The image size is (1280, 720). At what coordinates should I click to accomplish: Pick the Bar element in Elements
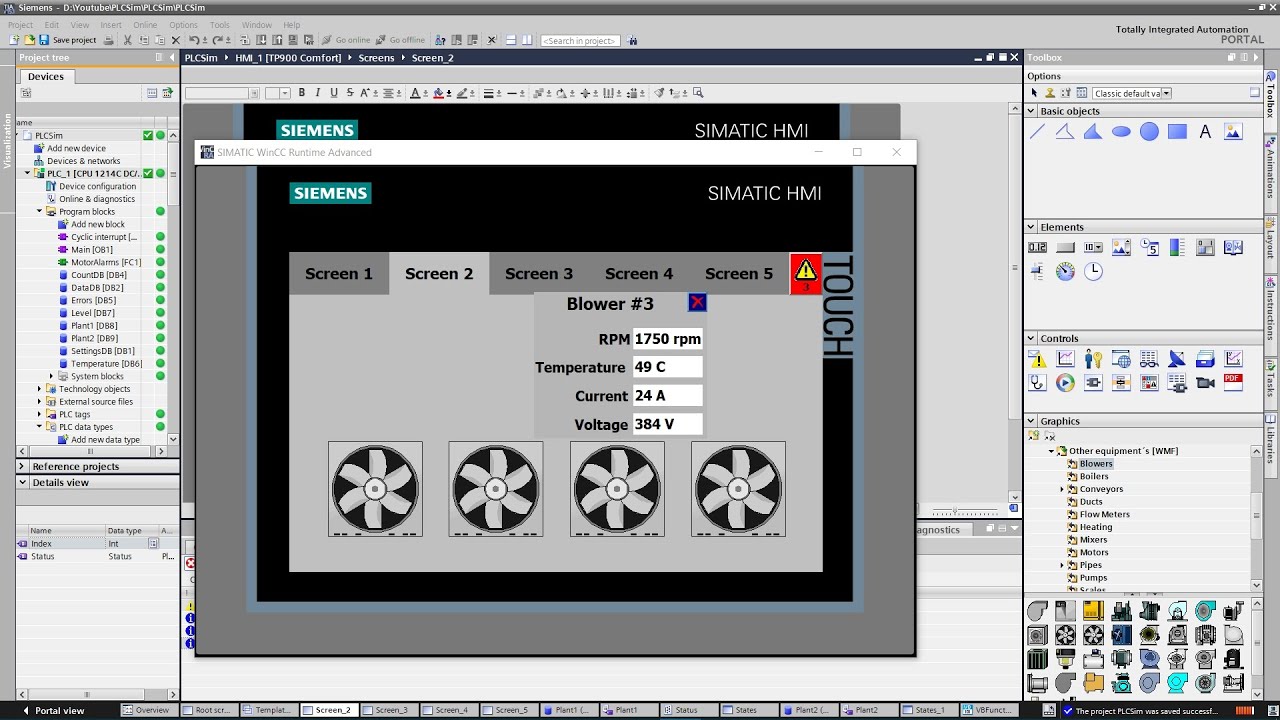(x=1177, y=247)
